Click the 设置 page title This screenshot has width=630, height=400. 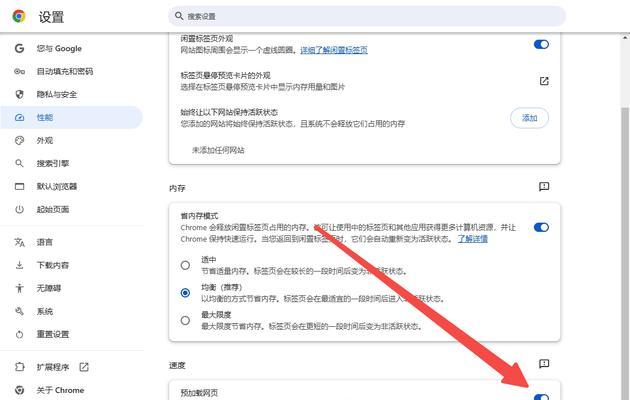click(x=51, y=17)
